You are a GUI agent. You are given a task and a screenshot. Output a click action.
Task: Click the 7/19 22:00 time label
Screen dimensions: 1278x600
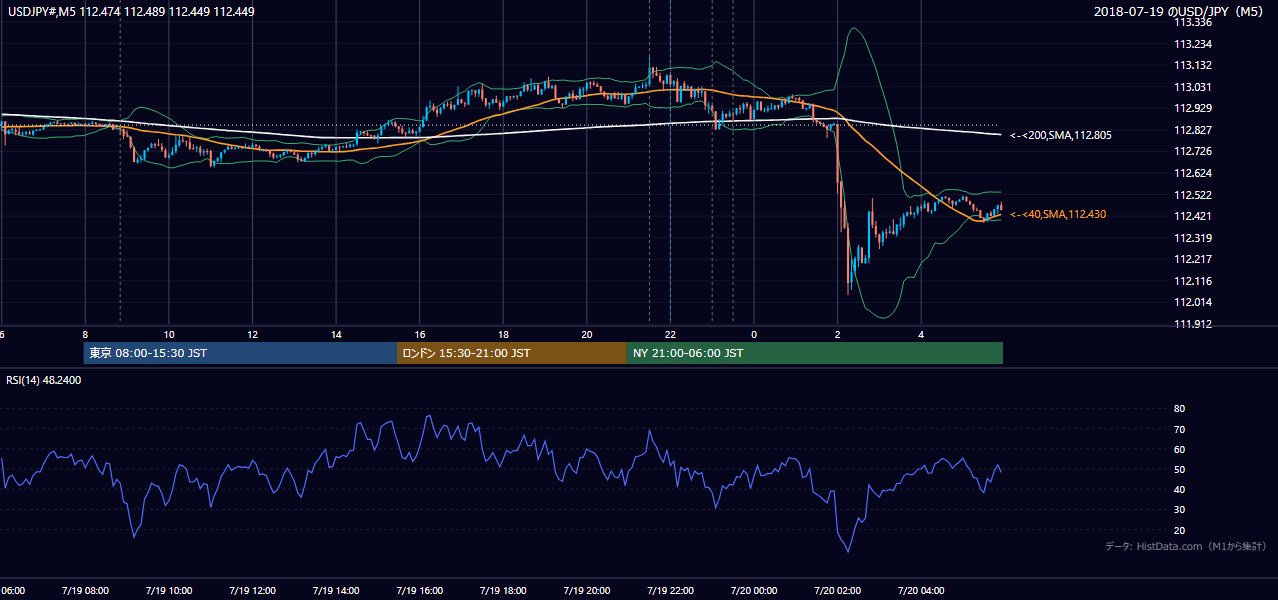[x=669, y=591]
